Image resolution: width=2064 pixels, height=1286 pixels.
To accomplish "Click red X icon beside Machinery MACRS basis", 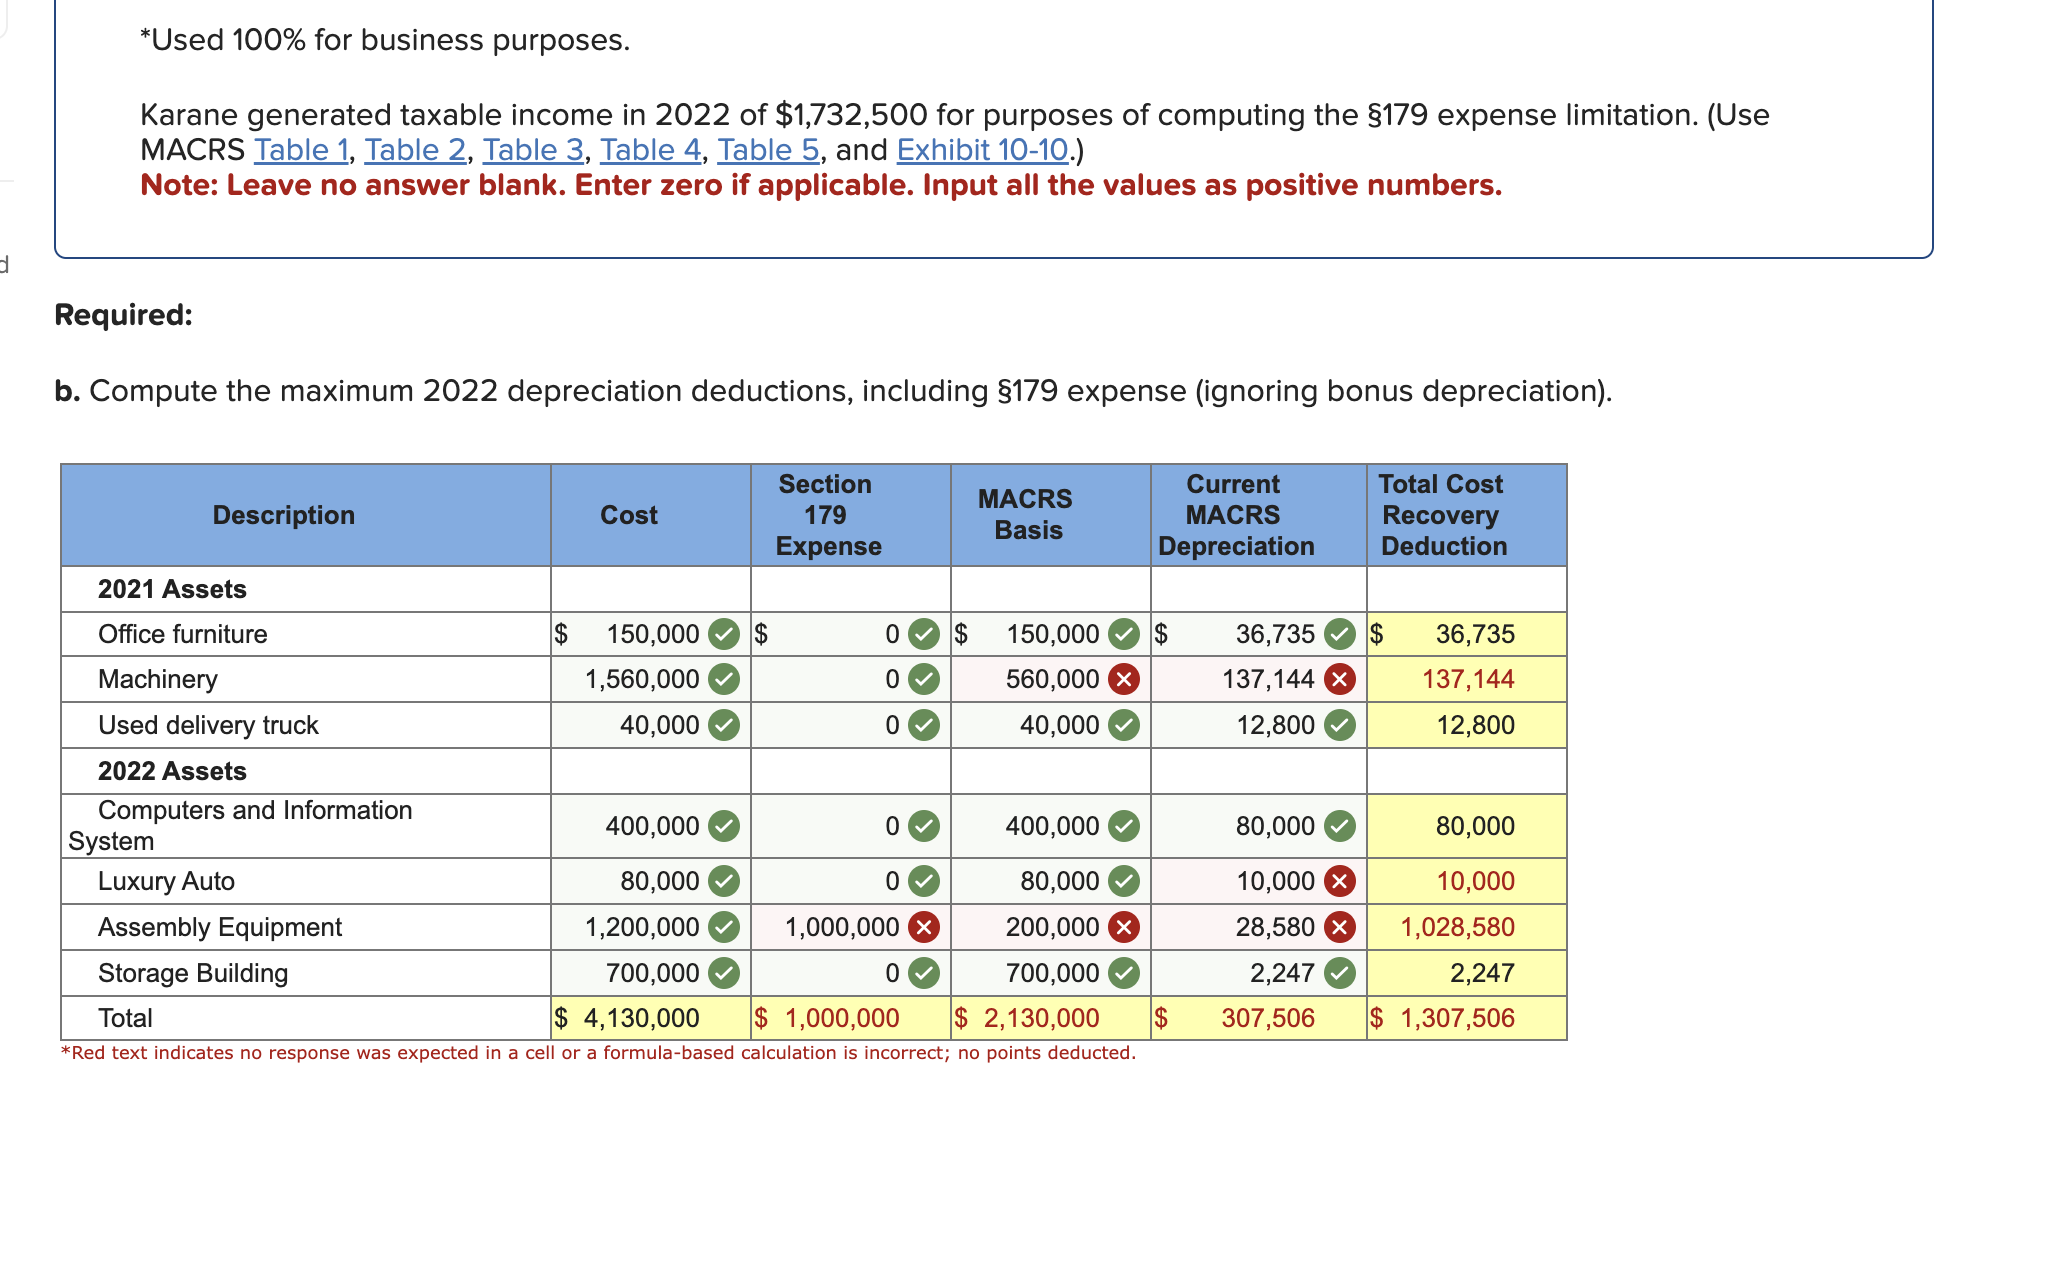I will click(x=1124, y=680).
